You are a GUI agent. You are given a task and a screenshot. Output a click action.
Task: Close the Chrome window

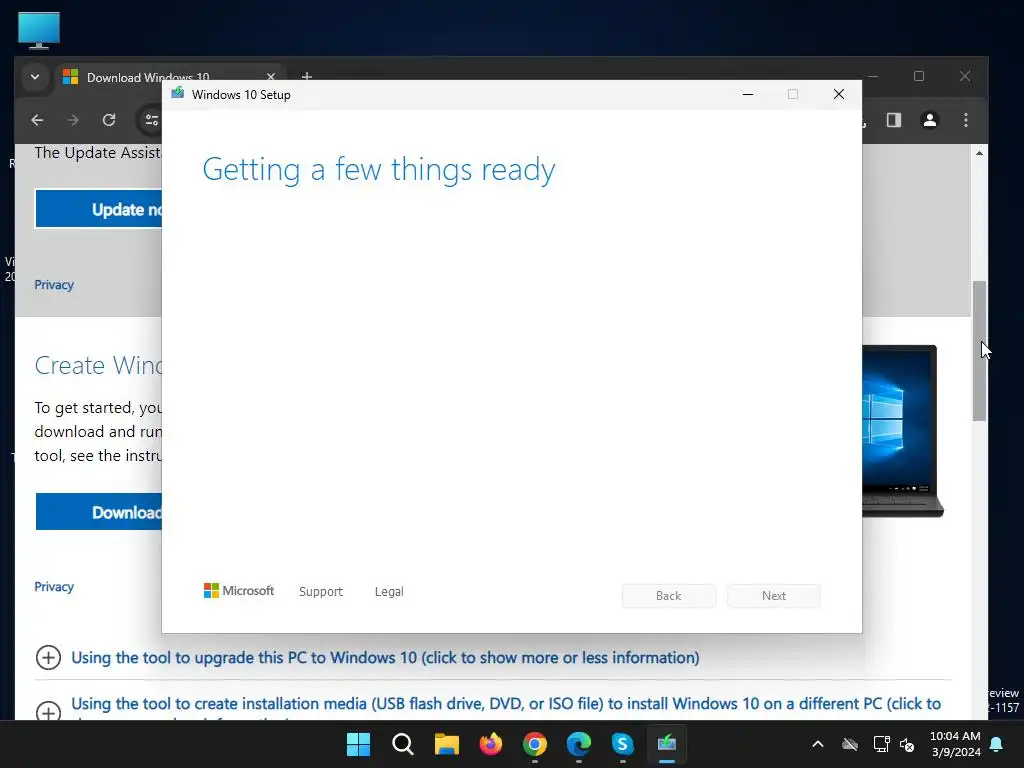click(x=965, y=76)
